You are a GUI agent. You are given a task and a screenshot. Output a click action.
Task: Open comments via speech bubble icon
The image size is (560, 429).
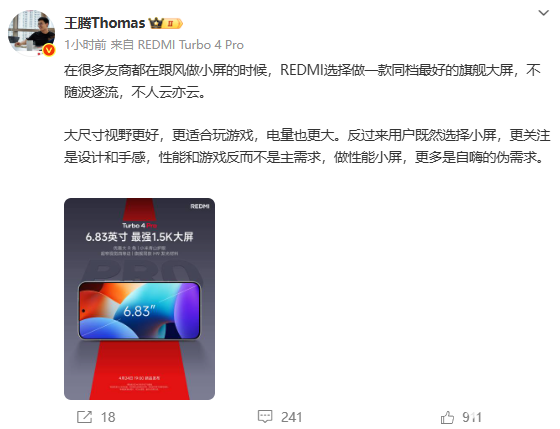click(265, 416)
